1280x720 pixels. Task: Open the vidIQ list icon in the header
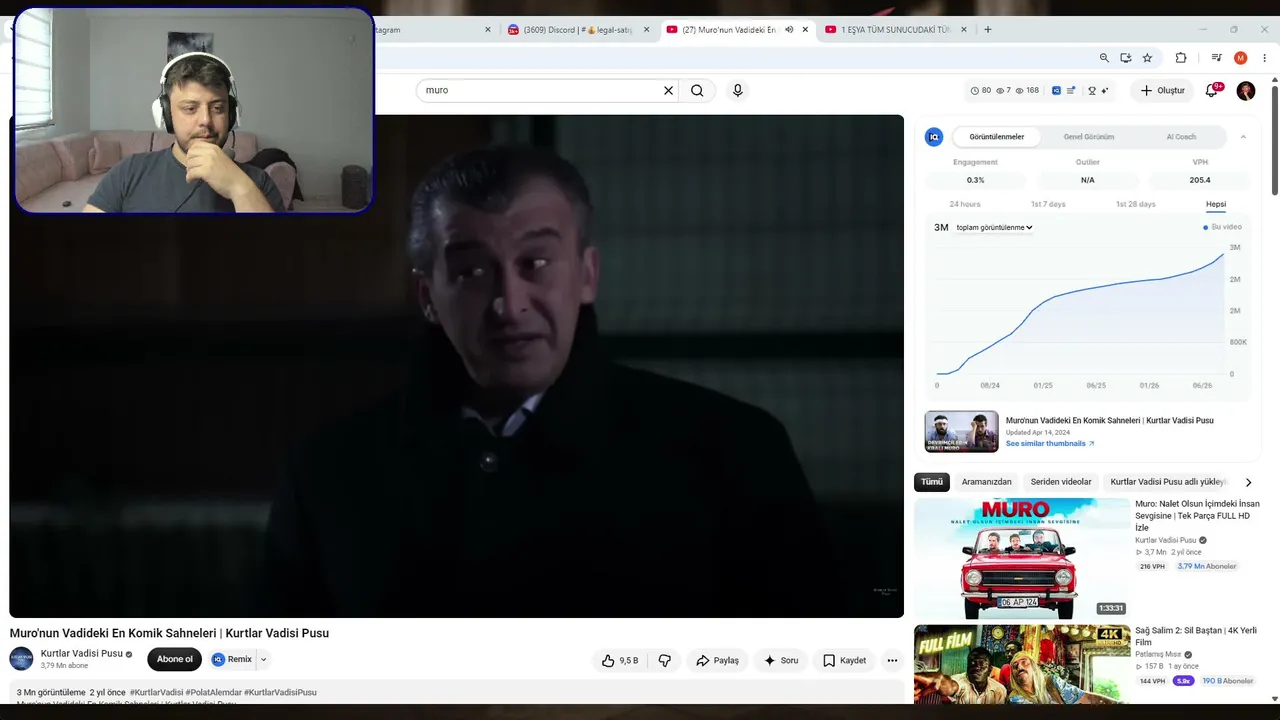tap(1071, 90)
